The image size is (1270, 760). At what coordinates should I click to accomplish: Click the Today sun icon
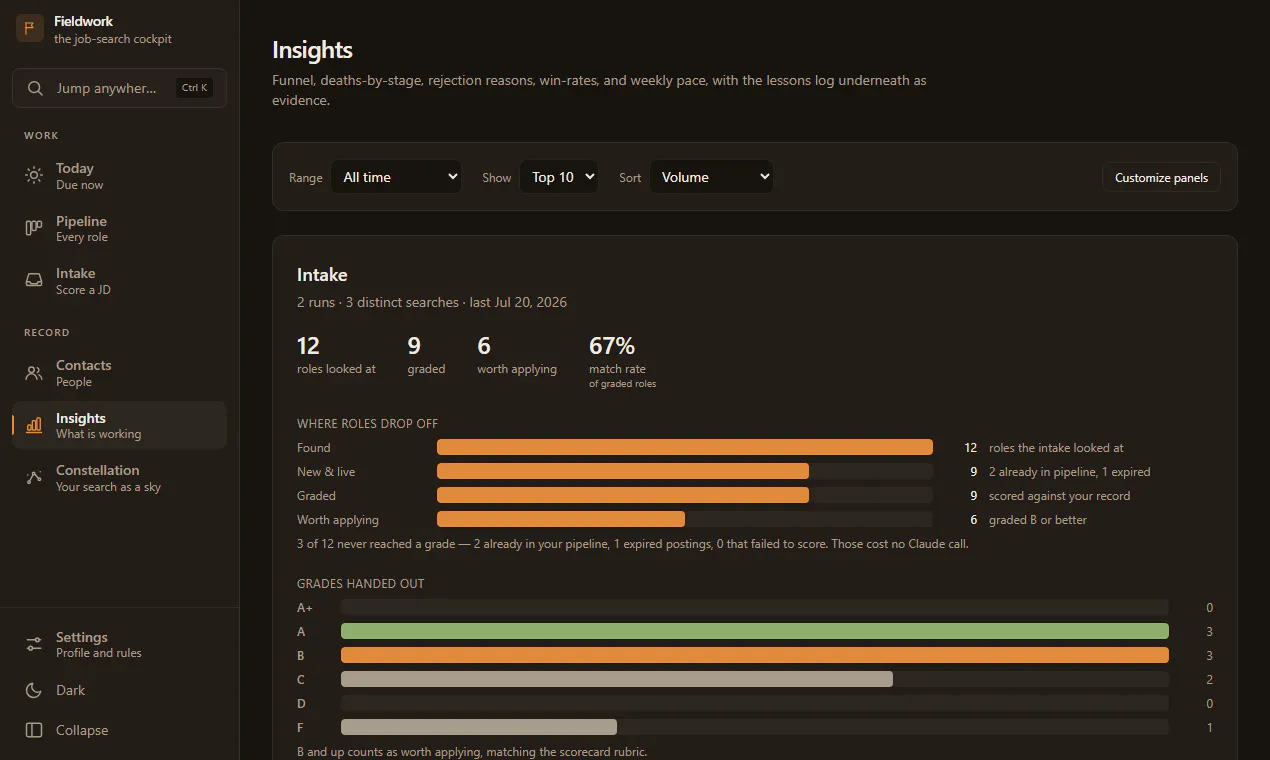tap(34, 176)
